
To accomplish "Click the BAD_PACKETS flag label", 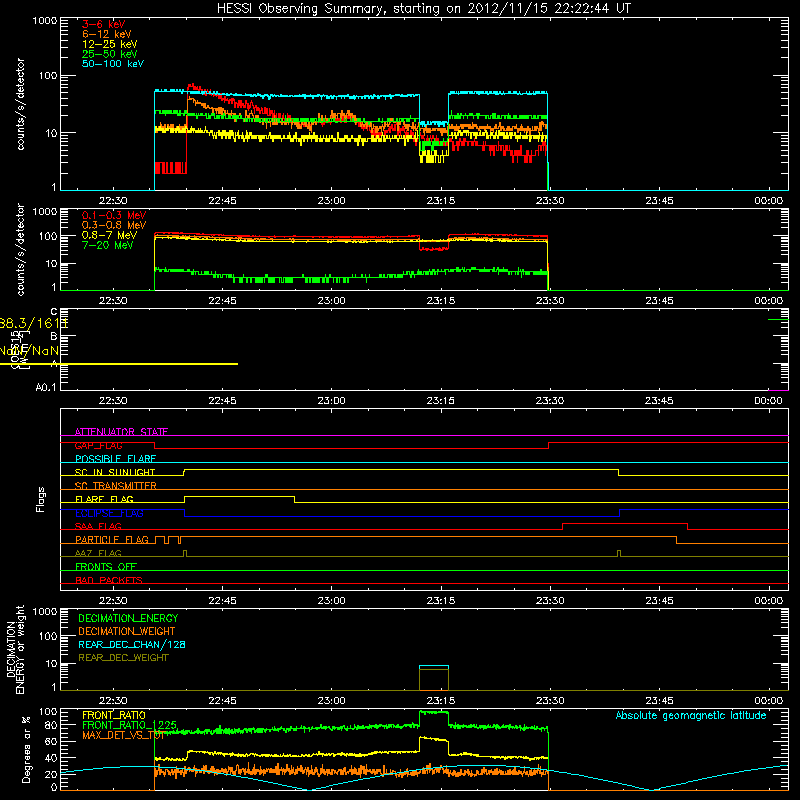I will pyautogui.click(x=109, y=580).
